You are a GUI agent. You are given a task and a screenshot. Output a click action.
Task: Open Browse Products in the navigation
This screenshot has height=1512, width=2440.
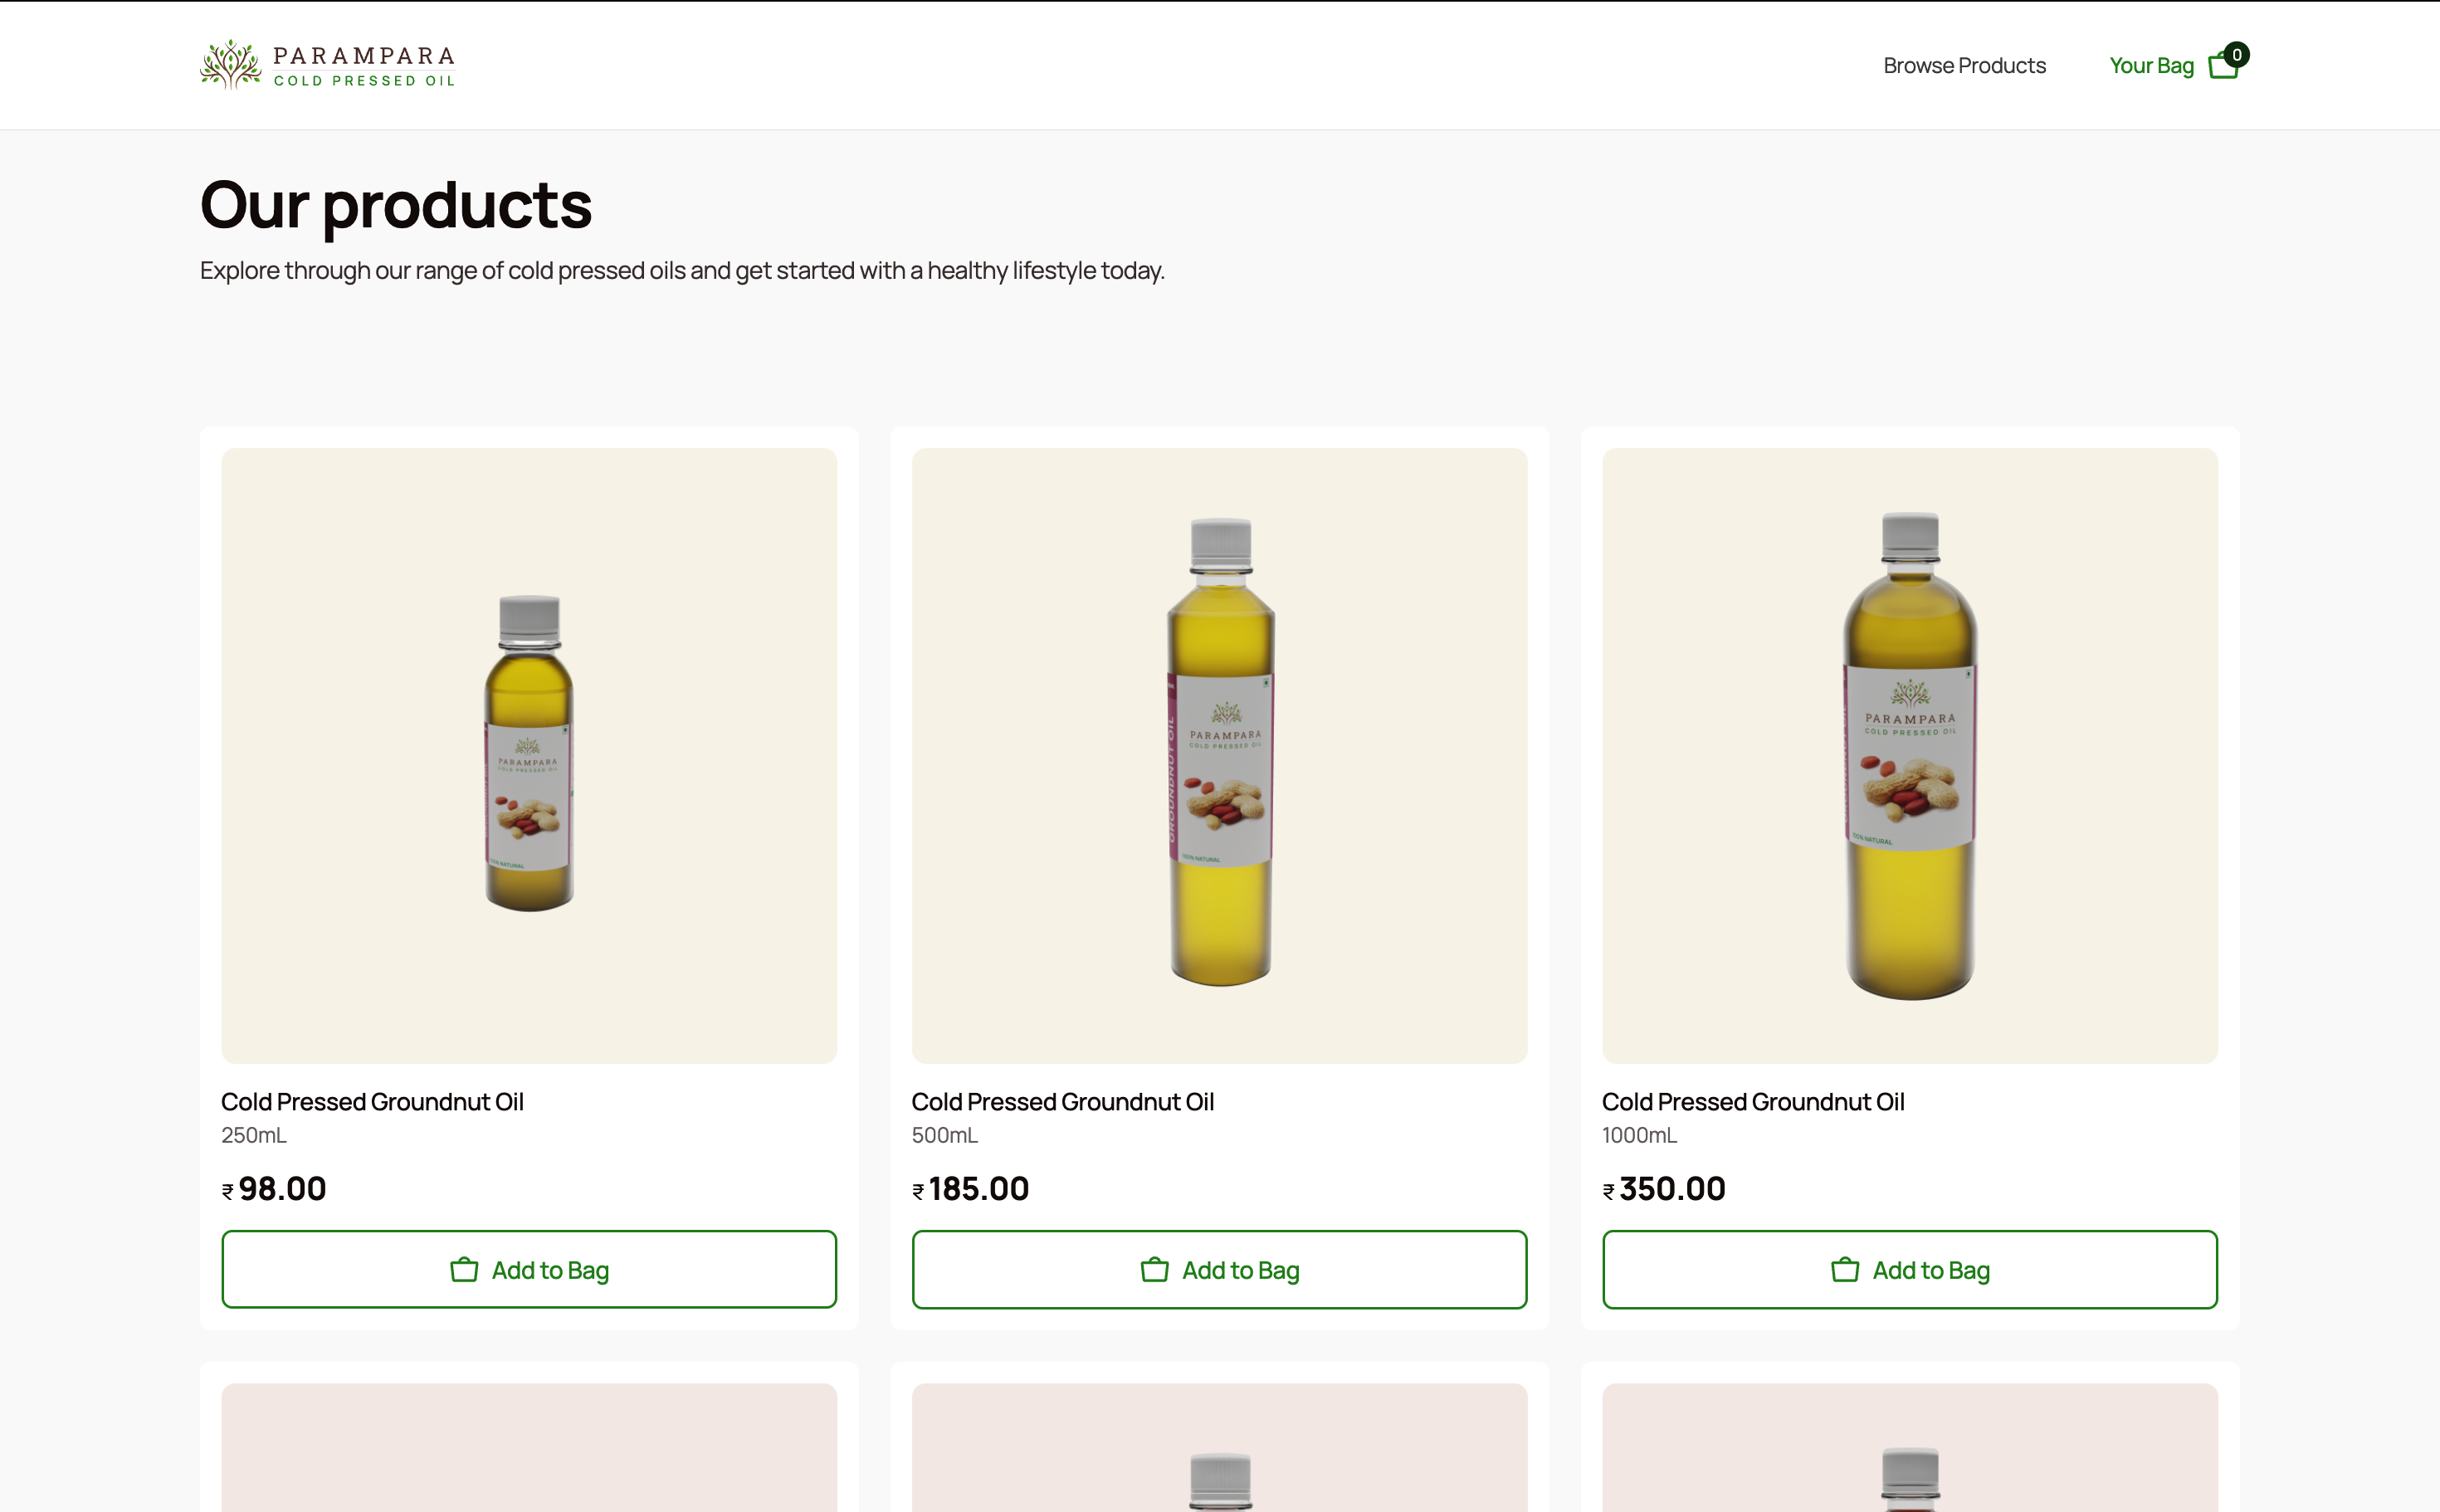click(x=1964, y=65)
